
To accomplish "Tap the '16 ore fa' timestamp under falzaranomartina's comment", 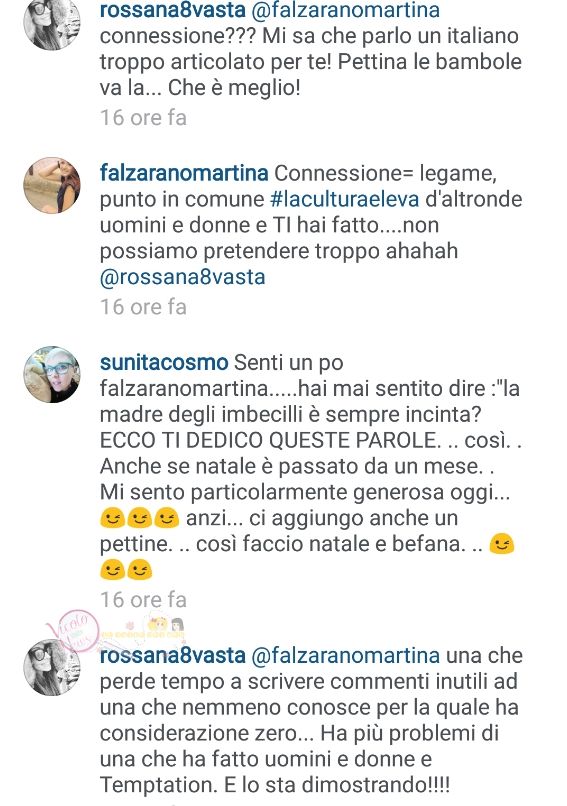I will pyautogui.click(x=143, y=307).
